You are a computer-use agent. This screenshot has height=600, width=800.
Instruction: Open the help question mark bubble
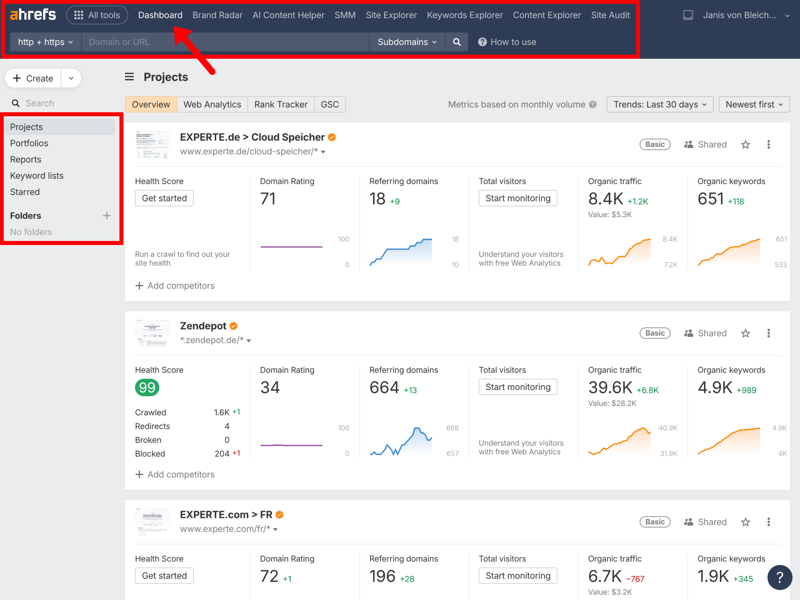779,577
